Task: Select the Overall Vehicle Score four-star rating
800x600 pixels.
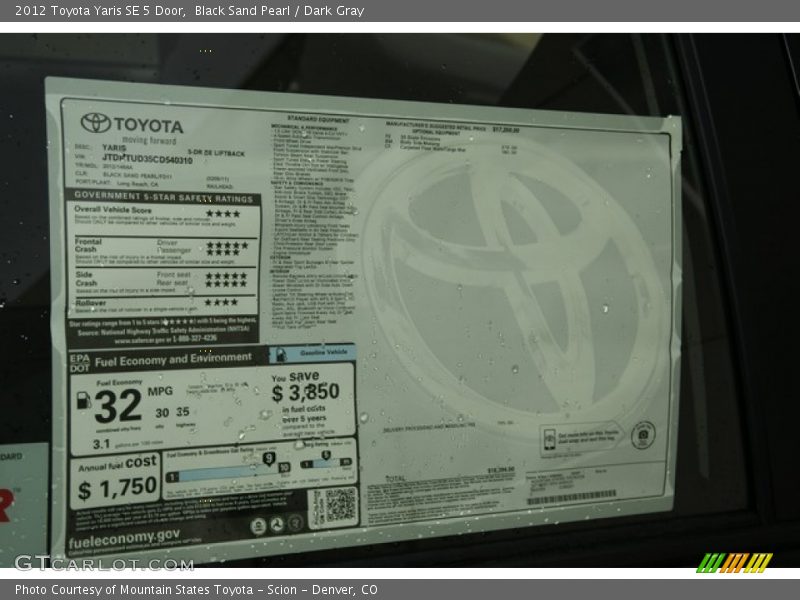Action: click(x=225, y=212)
